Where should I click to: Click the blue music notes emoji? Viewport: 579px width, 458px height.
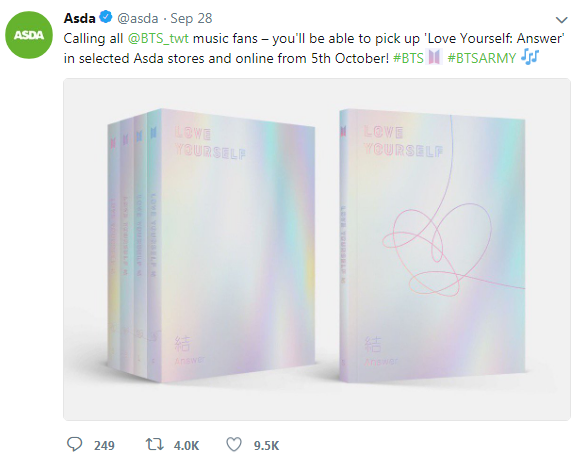(x=530, y=57)
